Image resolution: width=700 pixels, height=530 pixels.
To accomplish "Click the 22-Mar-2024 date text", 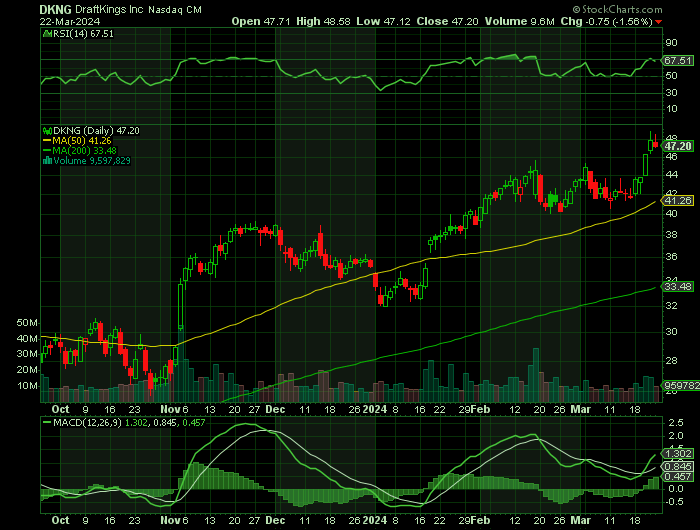I will pyautogui.click(x=70, y=21).
